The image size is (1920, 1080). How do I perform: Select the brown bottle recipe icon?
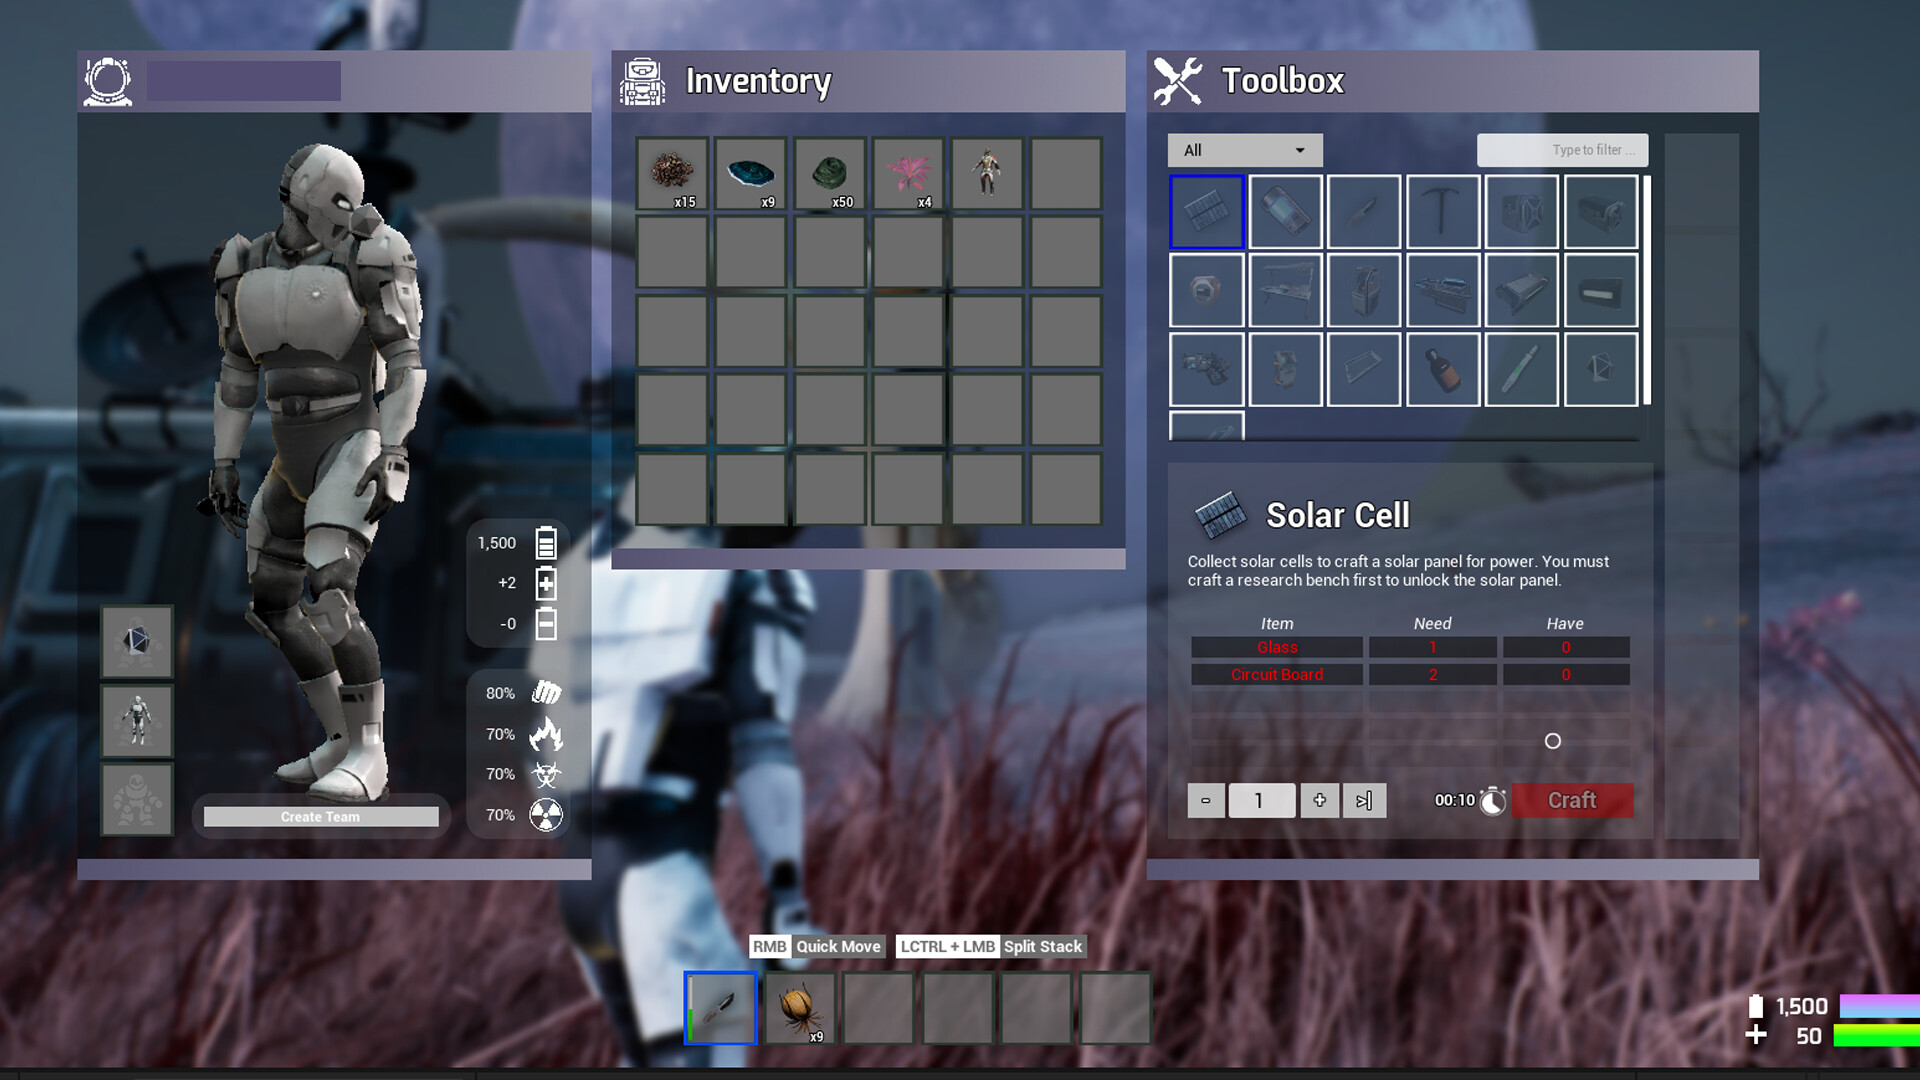(1442, 370)
